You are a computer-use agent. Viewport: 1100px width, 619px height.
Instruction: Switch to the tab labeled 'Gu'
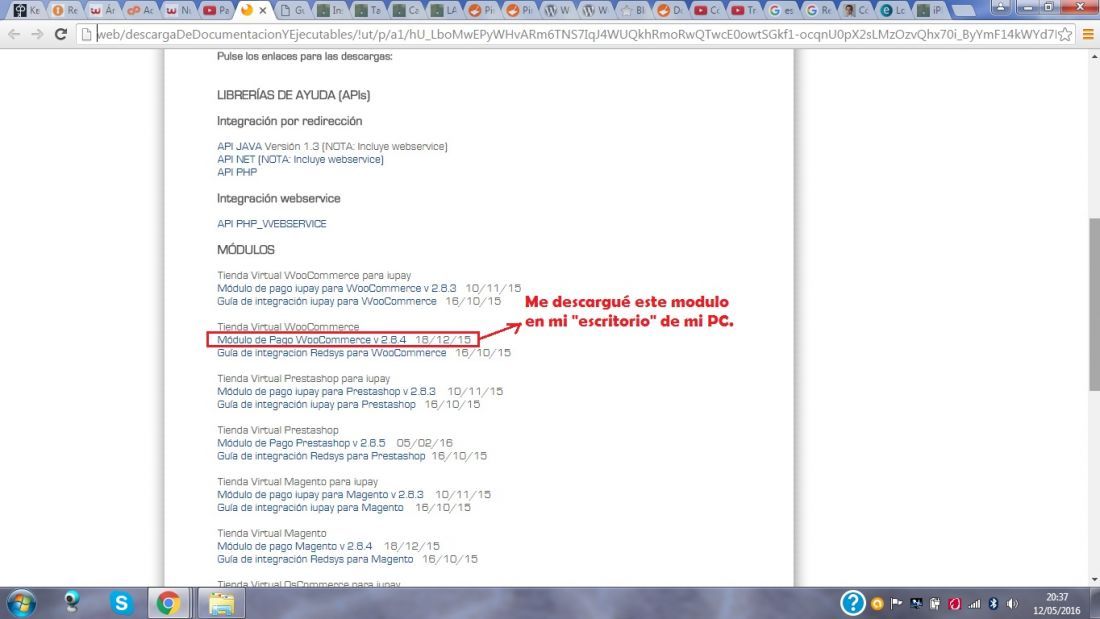coord(293,11)
